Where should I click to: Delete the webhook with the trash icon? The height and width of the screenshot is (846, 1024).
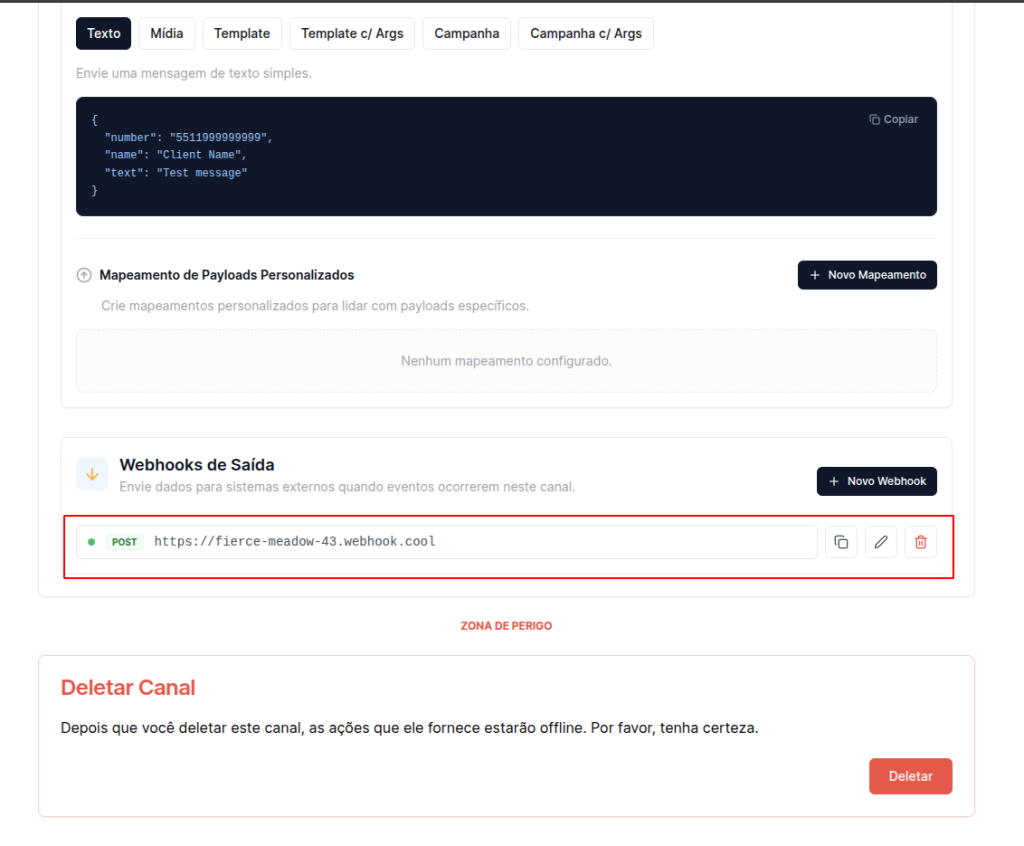click(921, 542)
